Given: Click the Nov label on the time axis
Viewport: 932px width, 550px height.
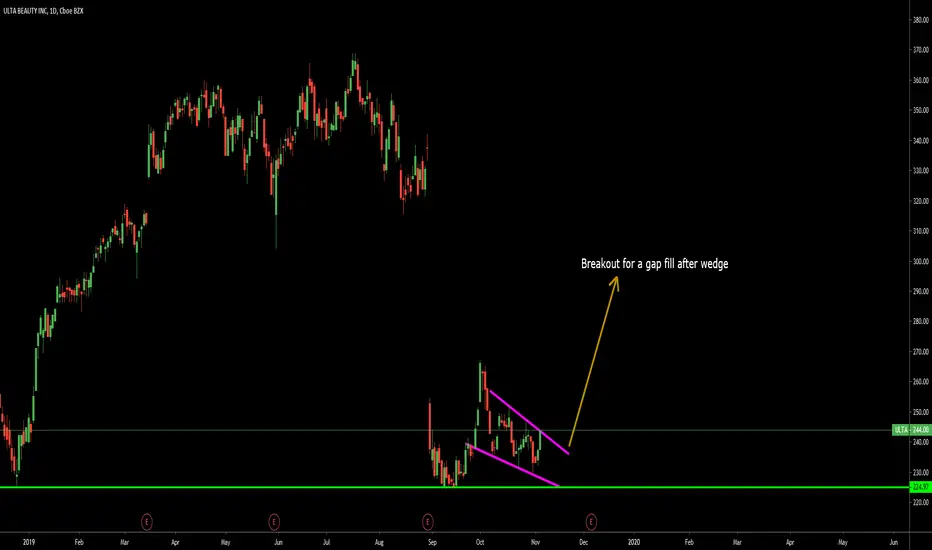Looking at the screenshot, I should pyautogui.click(x=535, y=542).
